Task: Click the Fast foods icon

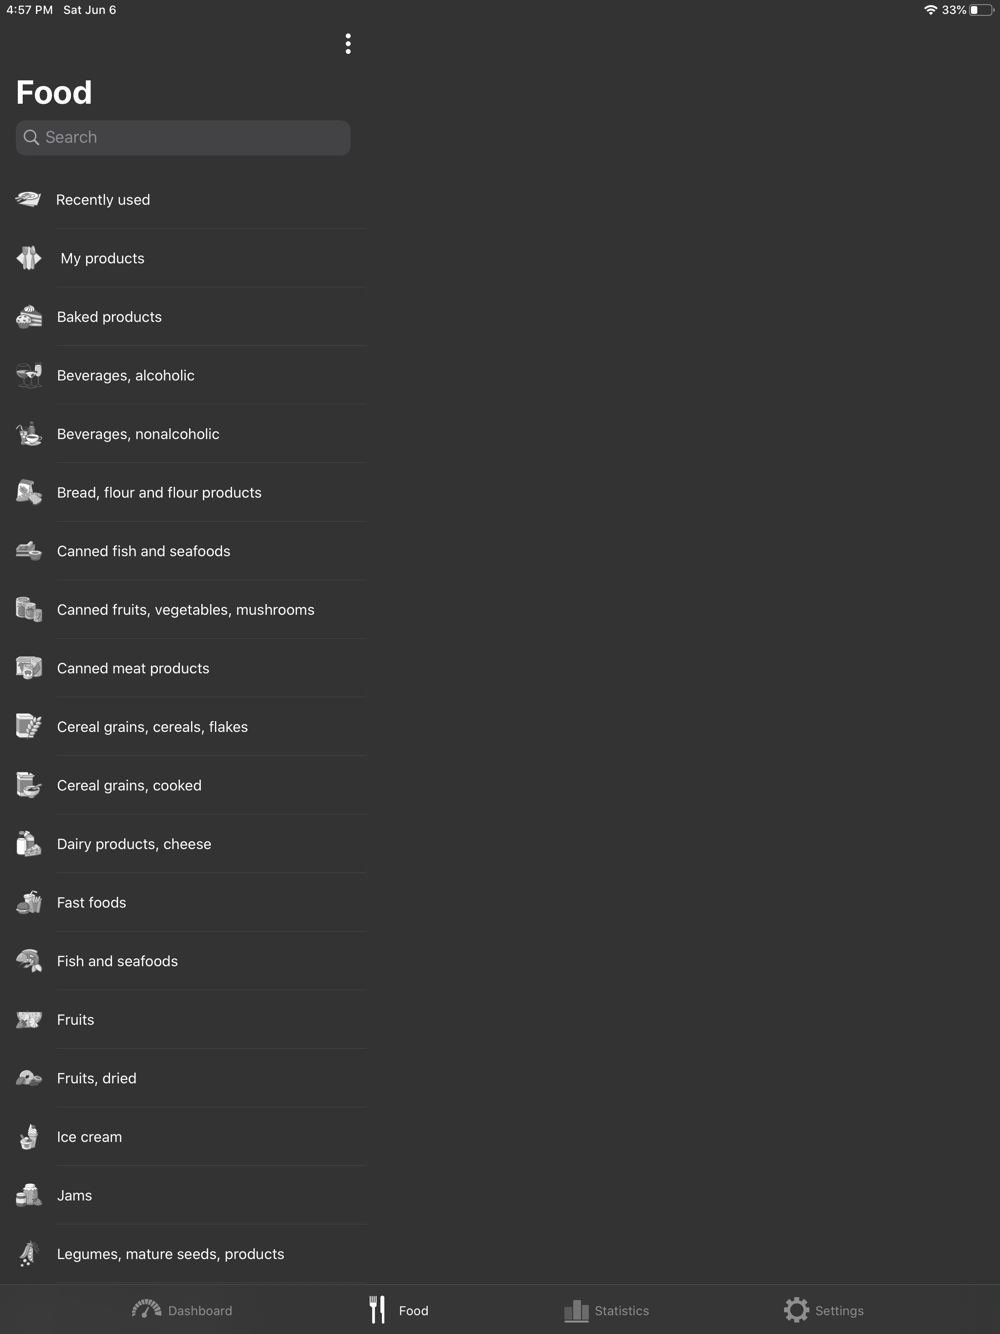Action: click(x=29, y=902)
